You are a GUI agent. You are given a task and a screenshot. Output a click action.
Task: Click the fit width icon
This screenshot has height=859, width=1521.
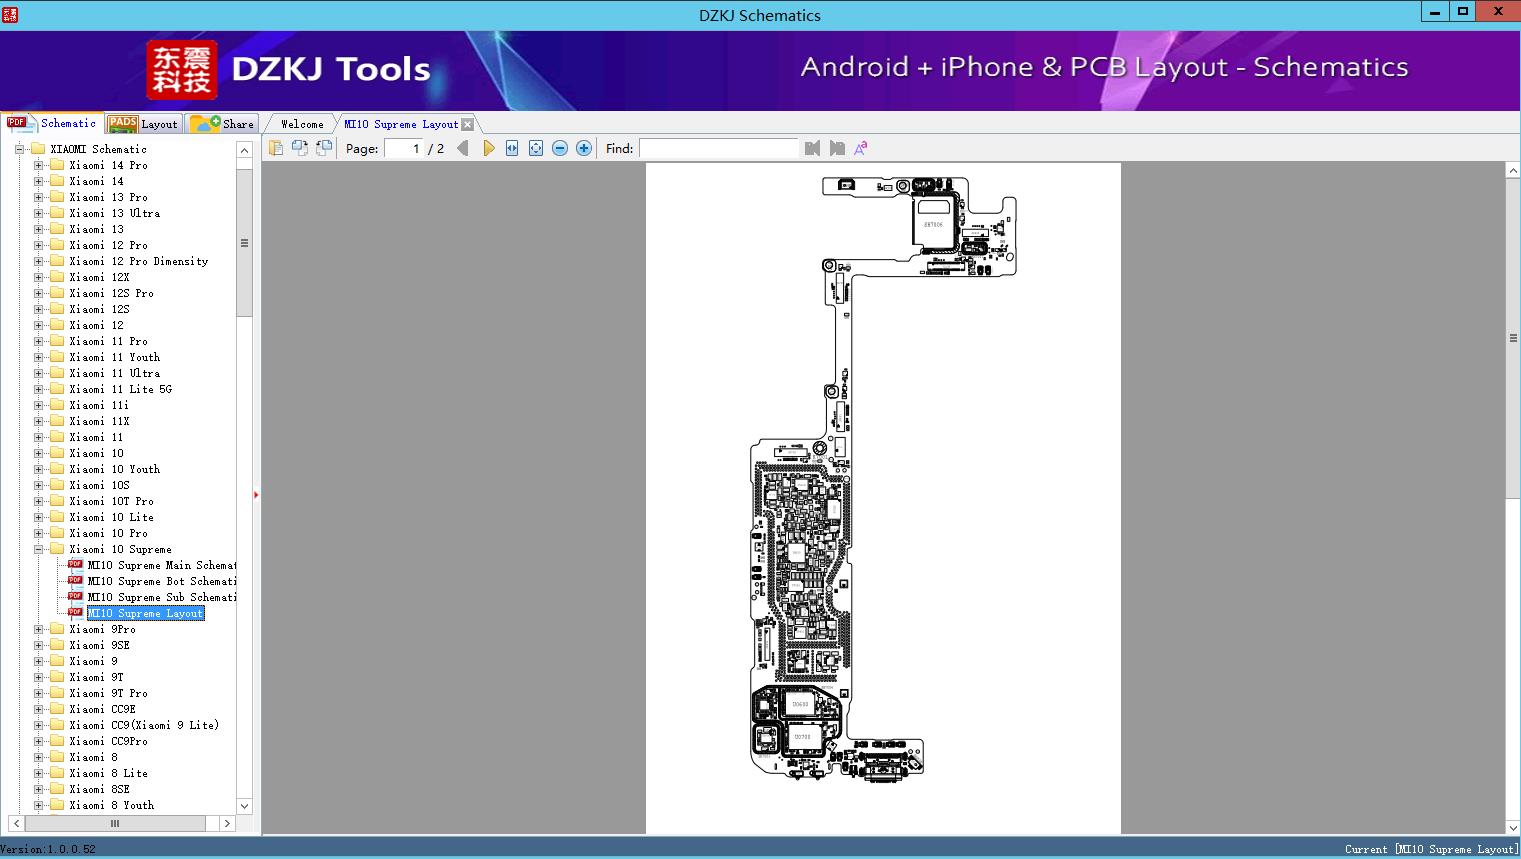point(512,148)
